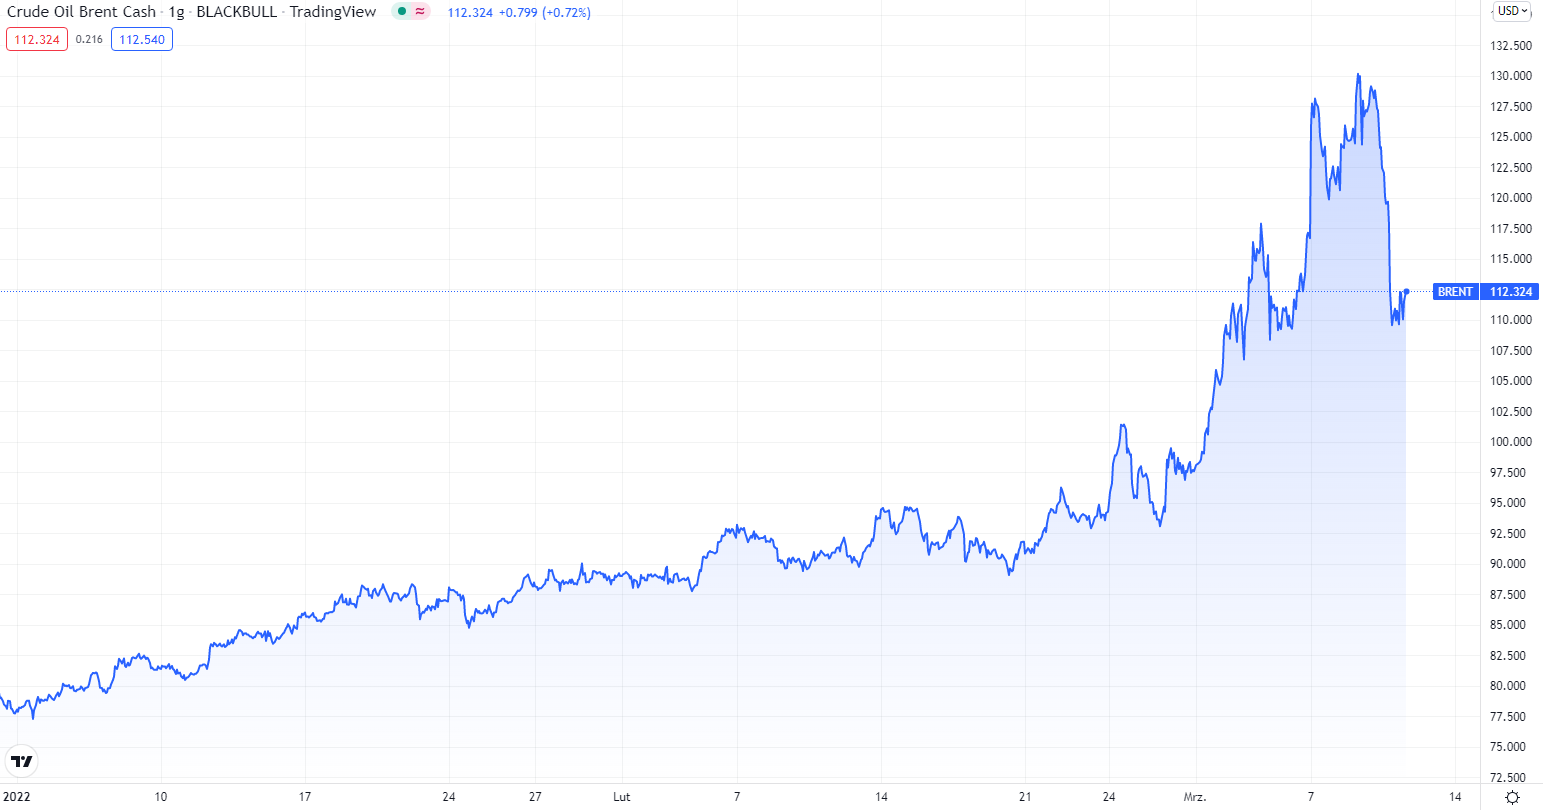Click the Lut month label on time axis

coord(621,797)
